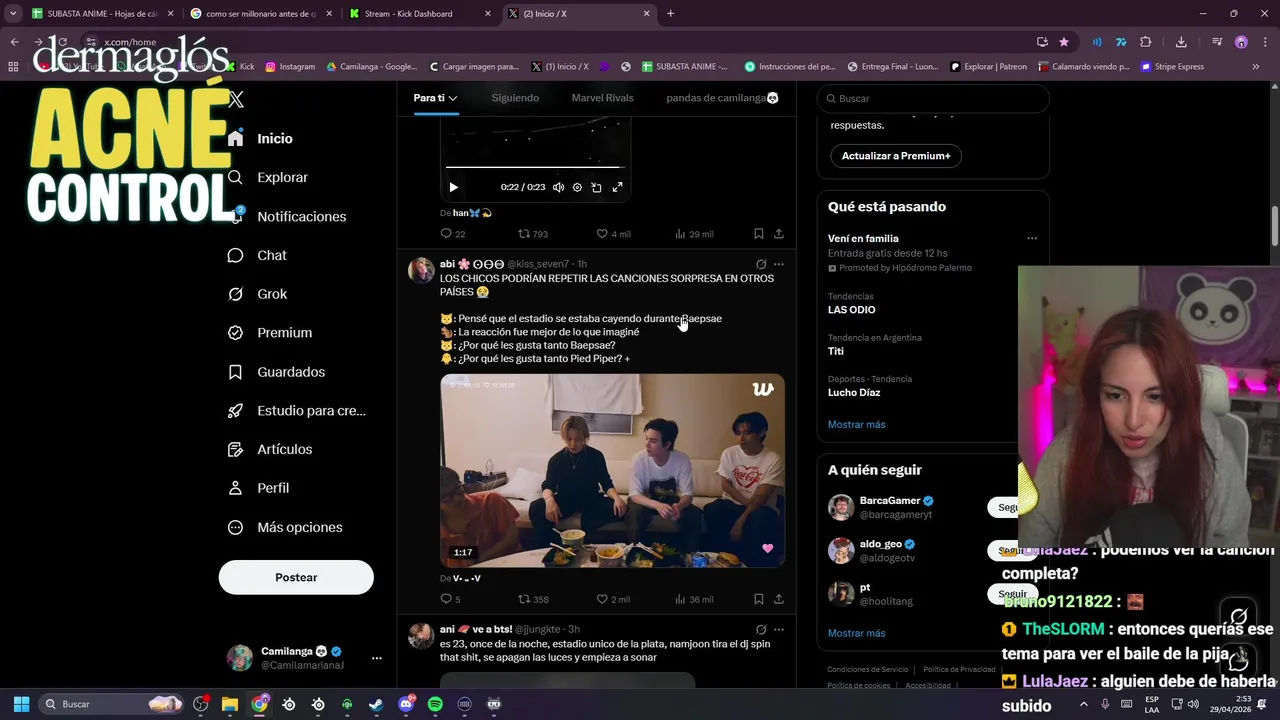The width and height of the screenshot is (1280, 720).
Task: Like abi's post showing 2 mil likes
Action: (x=613, y=599)
